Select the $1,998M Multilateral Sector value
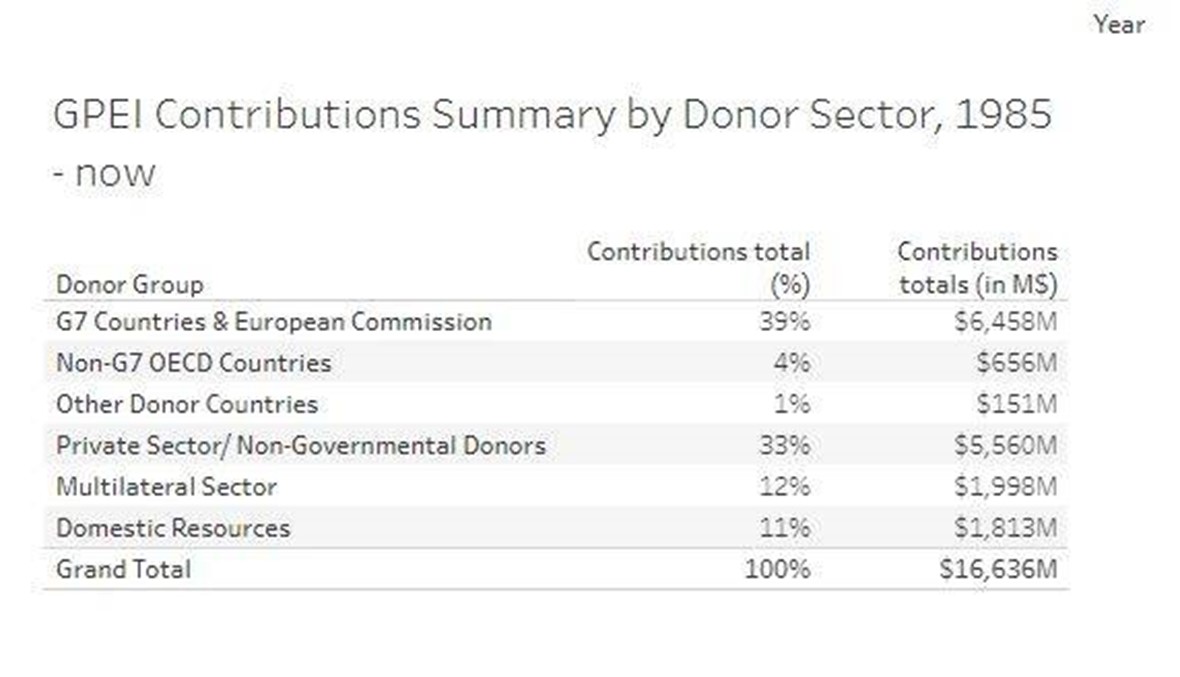Viewport: 1180px width, 677px height. tap(1007, 487)
